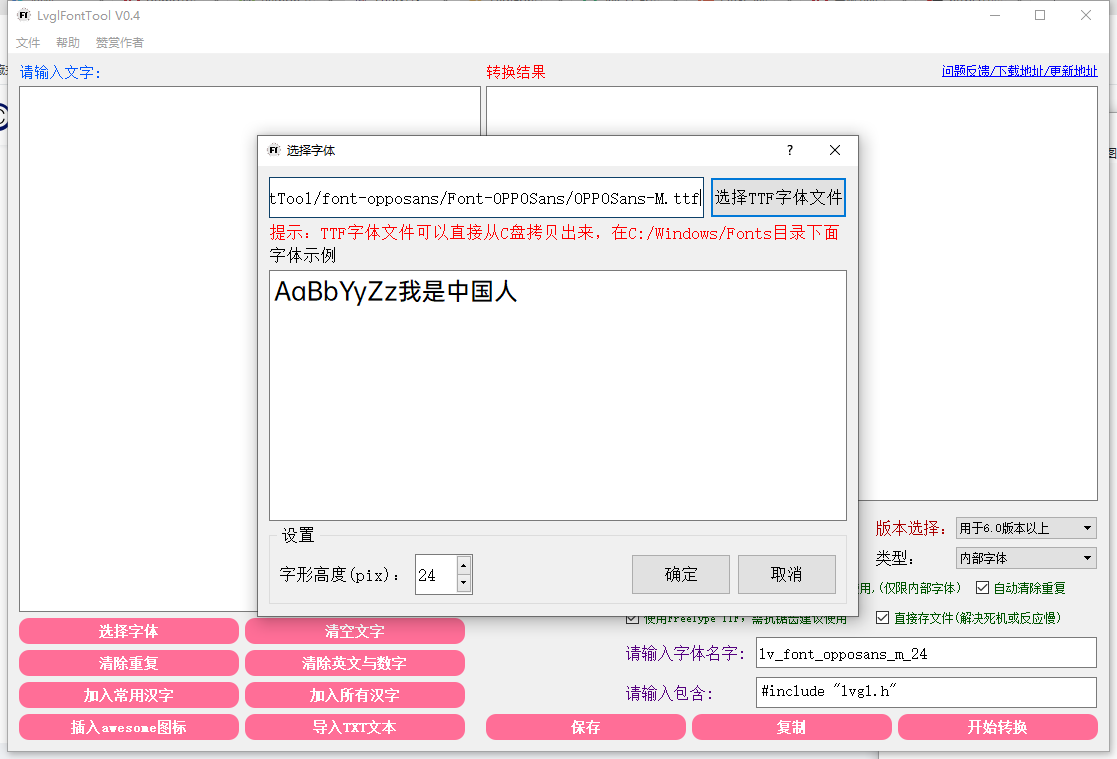Increase 字形高度 with the up arrow
Viewport: 1117px width, 759px height.
tap(463, 566)
